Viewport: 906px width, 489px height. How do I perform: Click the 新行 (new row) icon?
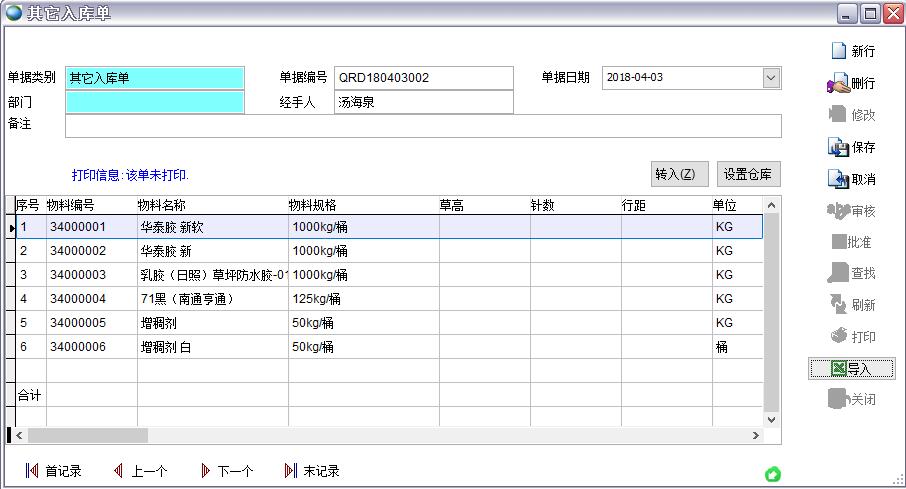(838, 51)
